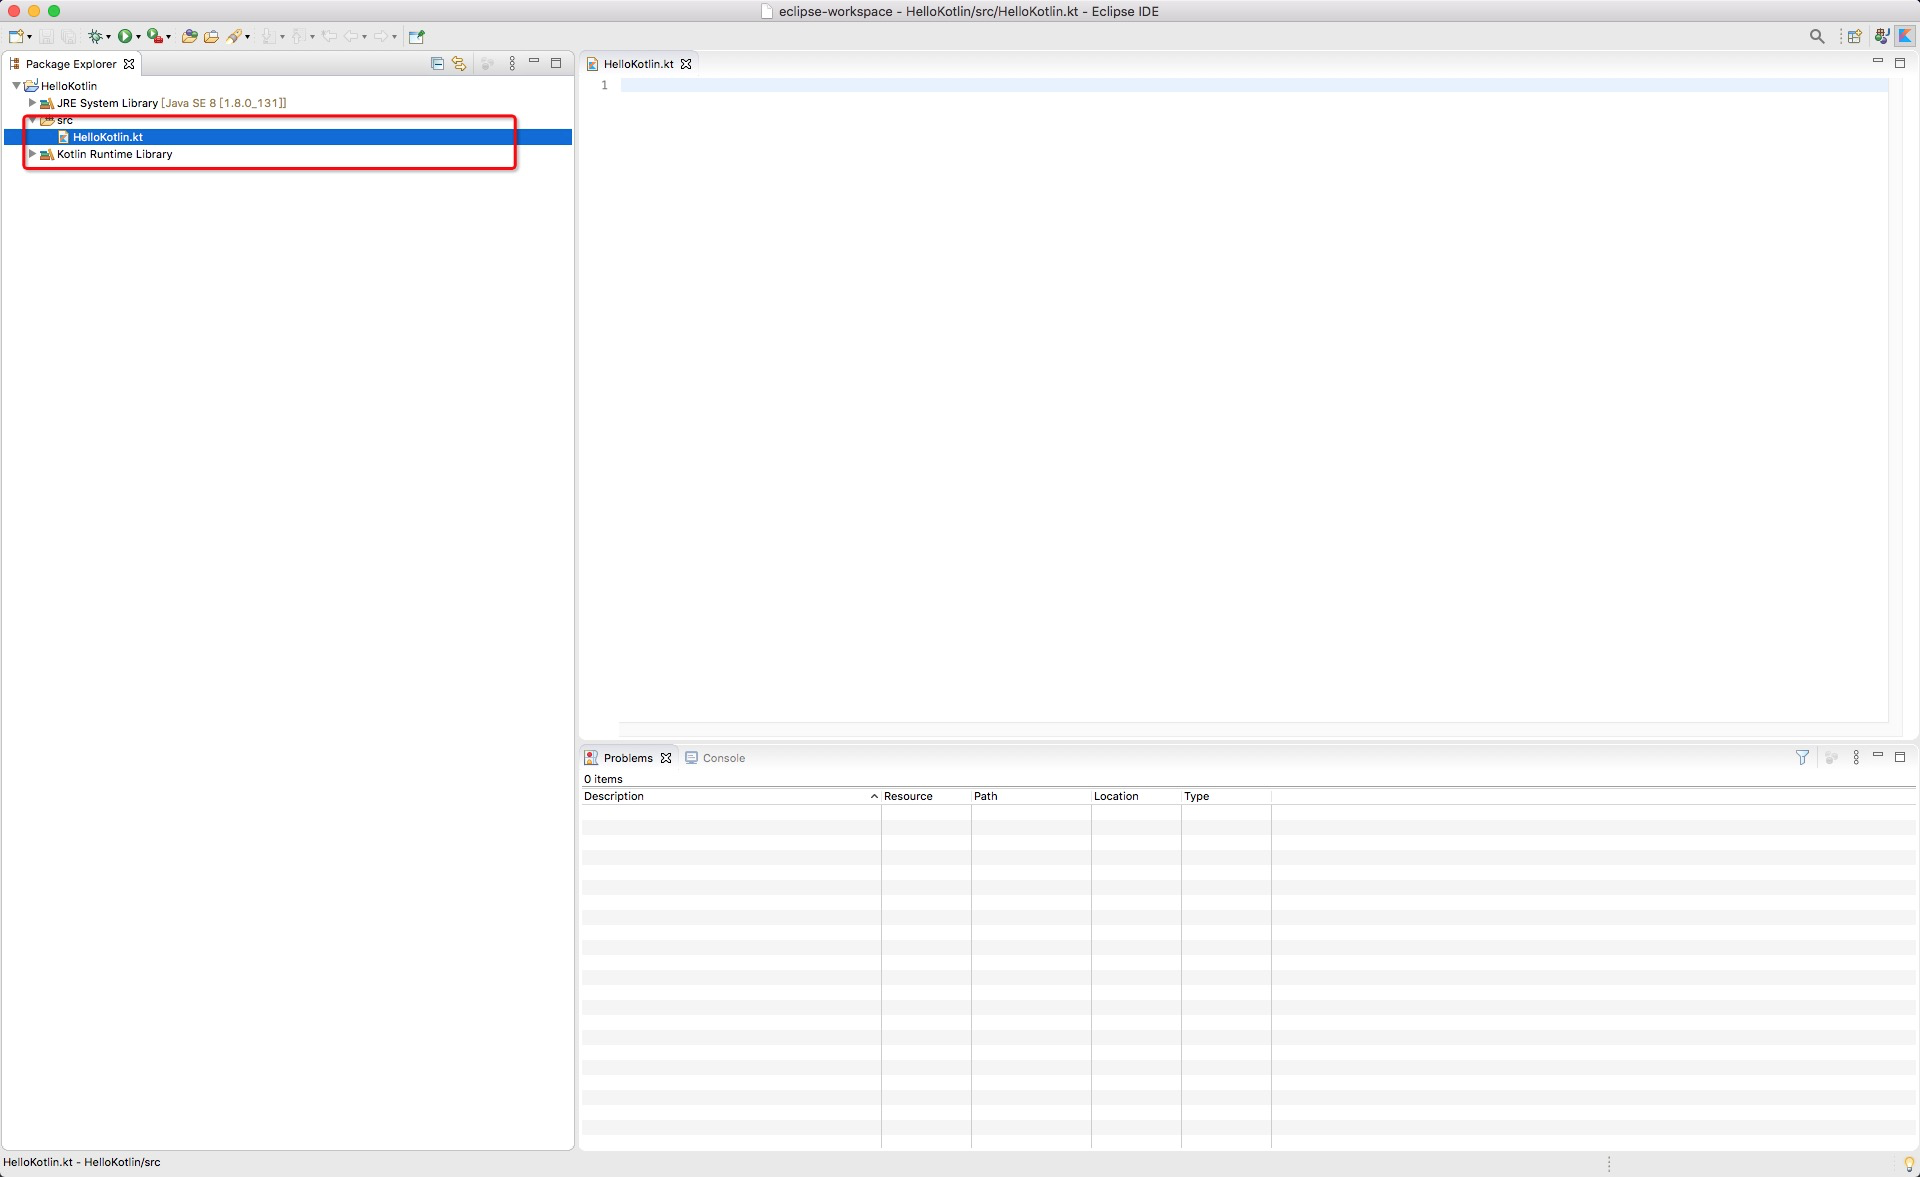Sort by Path column header
The image size is (1920, 1177).
pos(1031,796)
